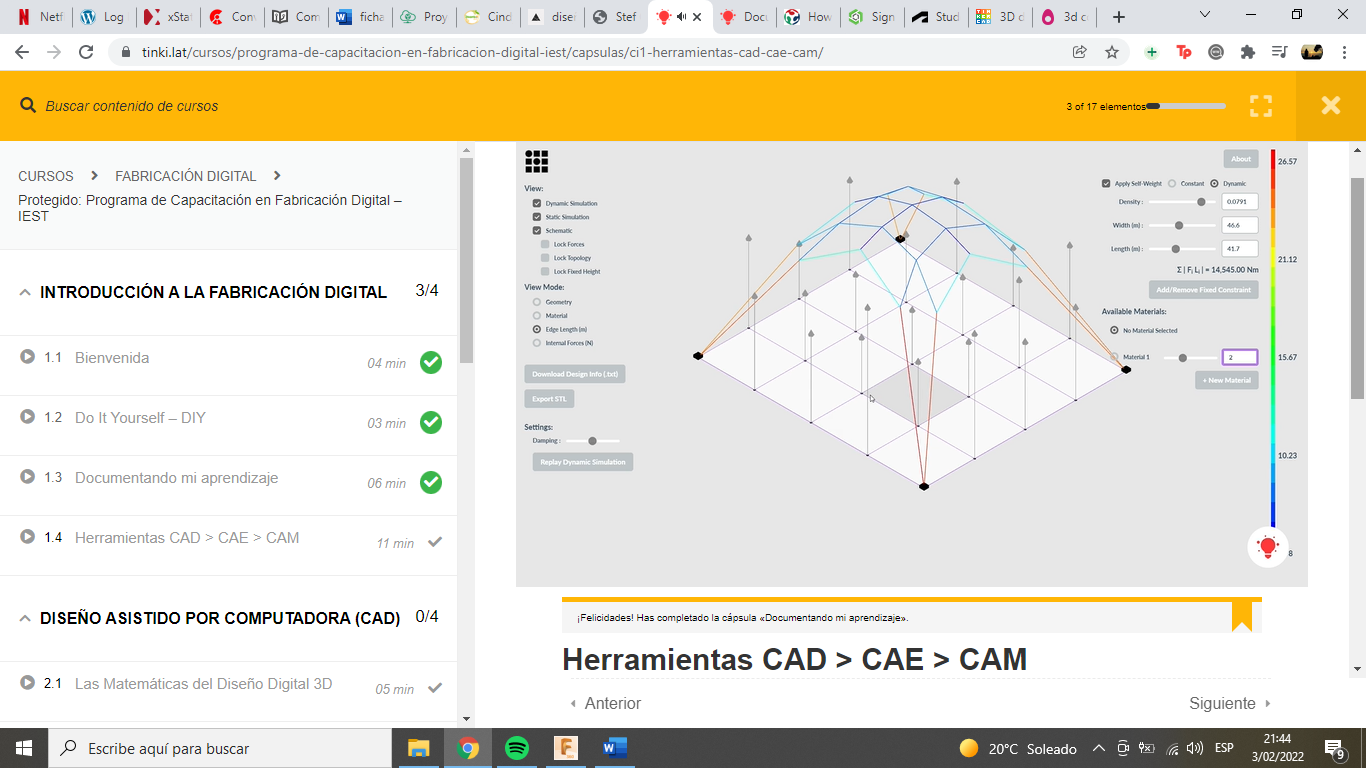The height and width of the screenshot is (768, 1366).
Task: Click the search magnifier icon in course bar
Action: tap(27, 106)
